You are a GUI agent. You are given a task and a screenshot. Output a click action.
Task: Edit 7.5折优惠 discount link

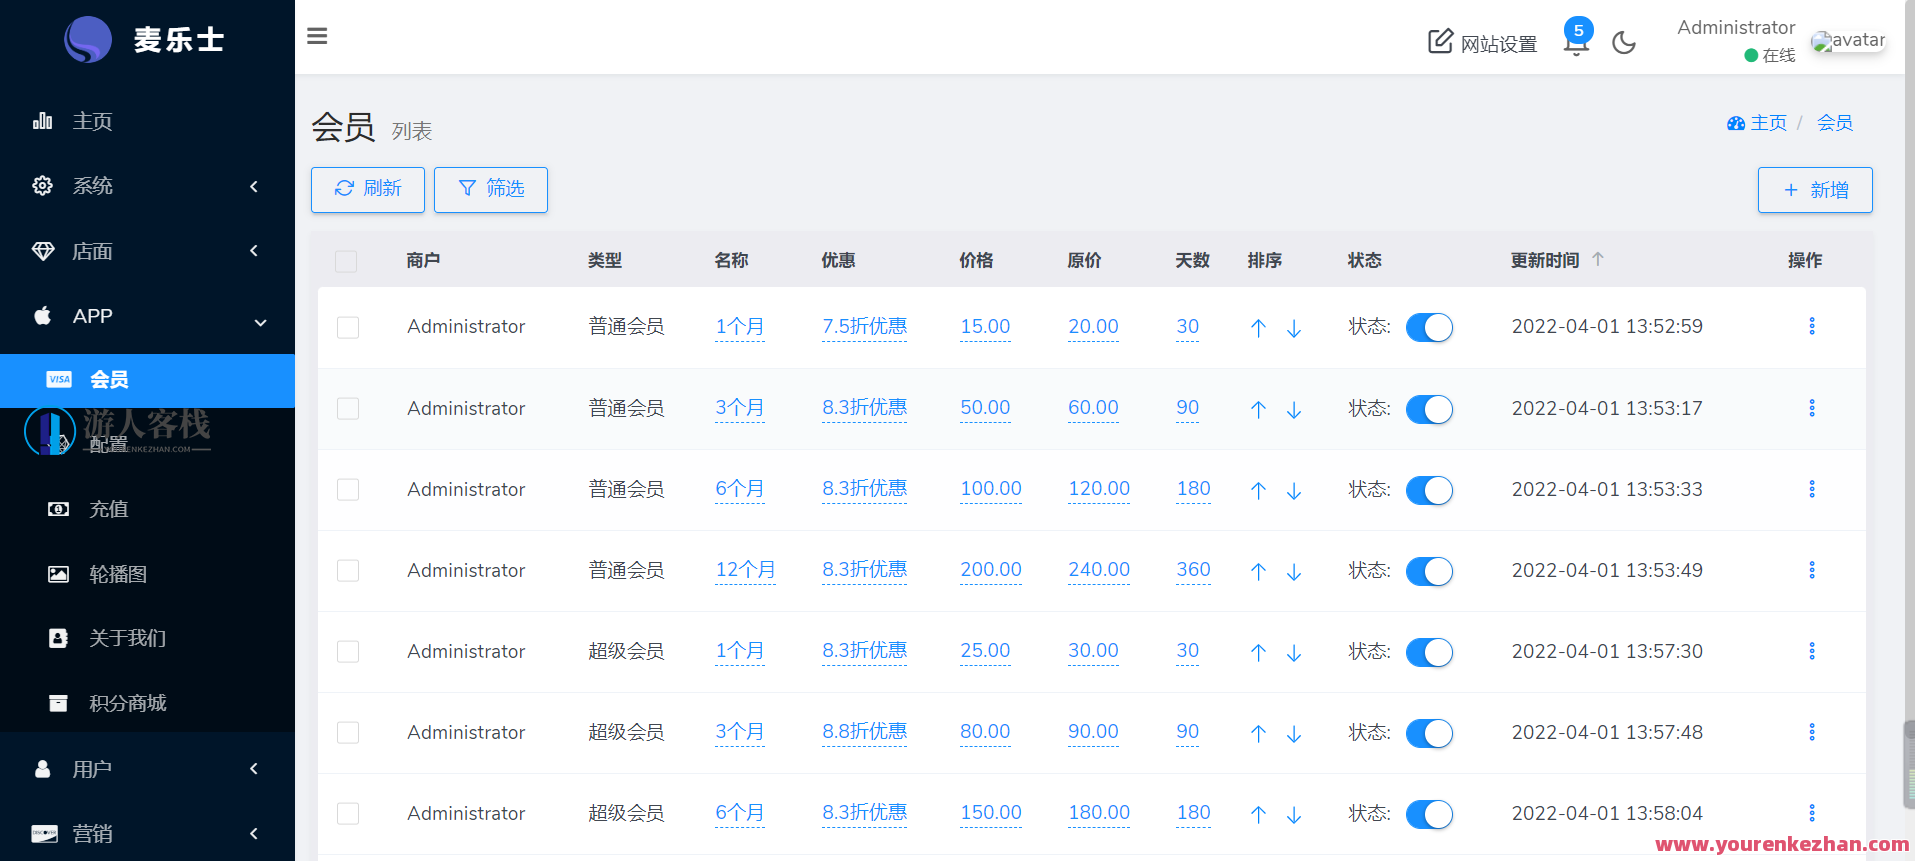click(x=864, y=327)
